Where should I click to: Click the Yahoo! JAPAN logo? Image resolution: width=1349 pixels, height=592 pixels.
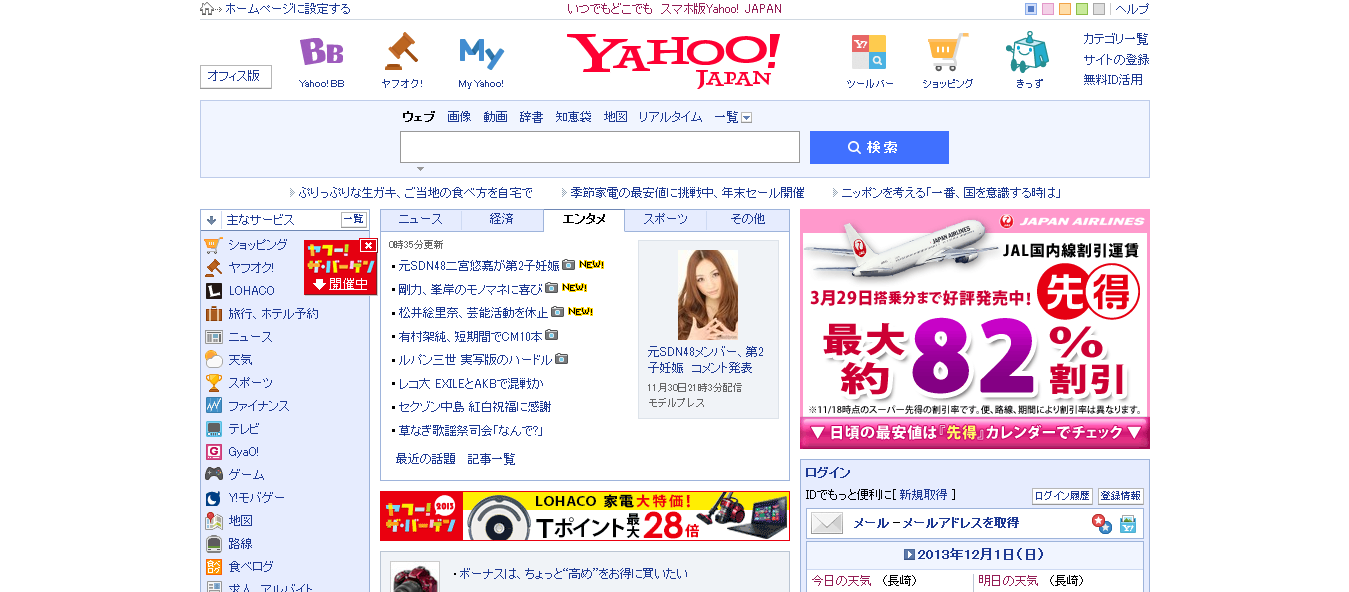pos(673,60)
